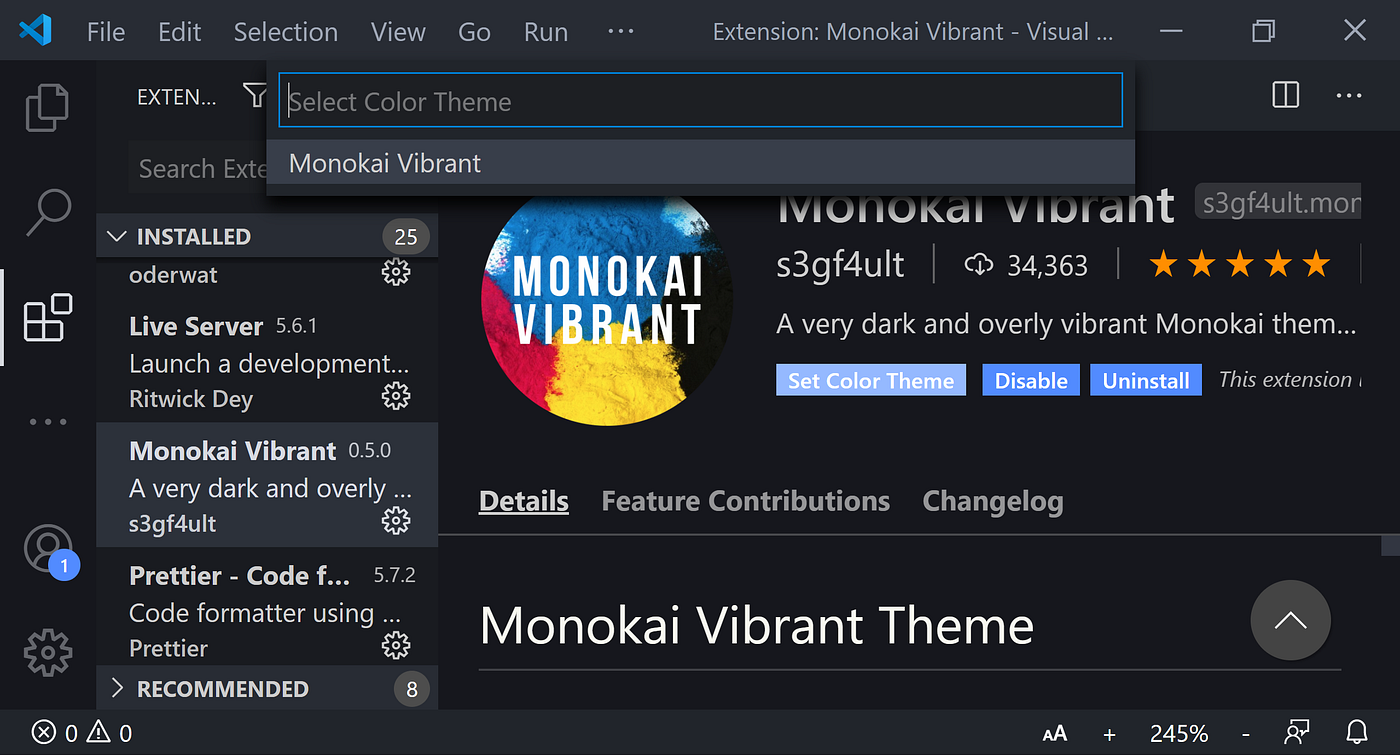Viewport: 1400px width, 755px height.
Task: Open manage gear for Live Server
Action: point(396,397)
